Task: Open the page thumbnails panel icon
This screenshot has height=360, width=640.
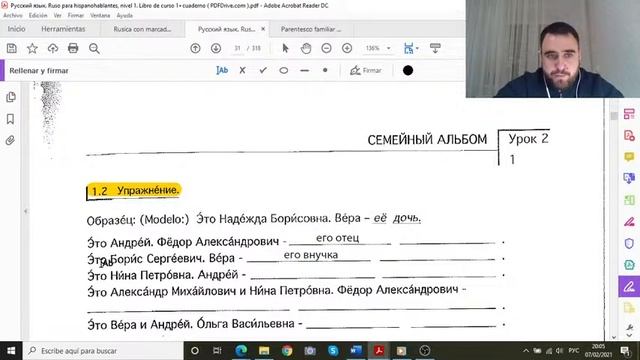Action: point(11,97)
